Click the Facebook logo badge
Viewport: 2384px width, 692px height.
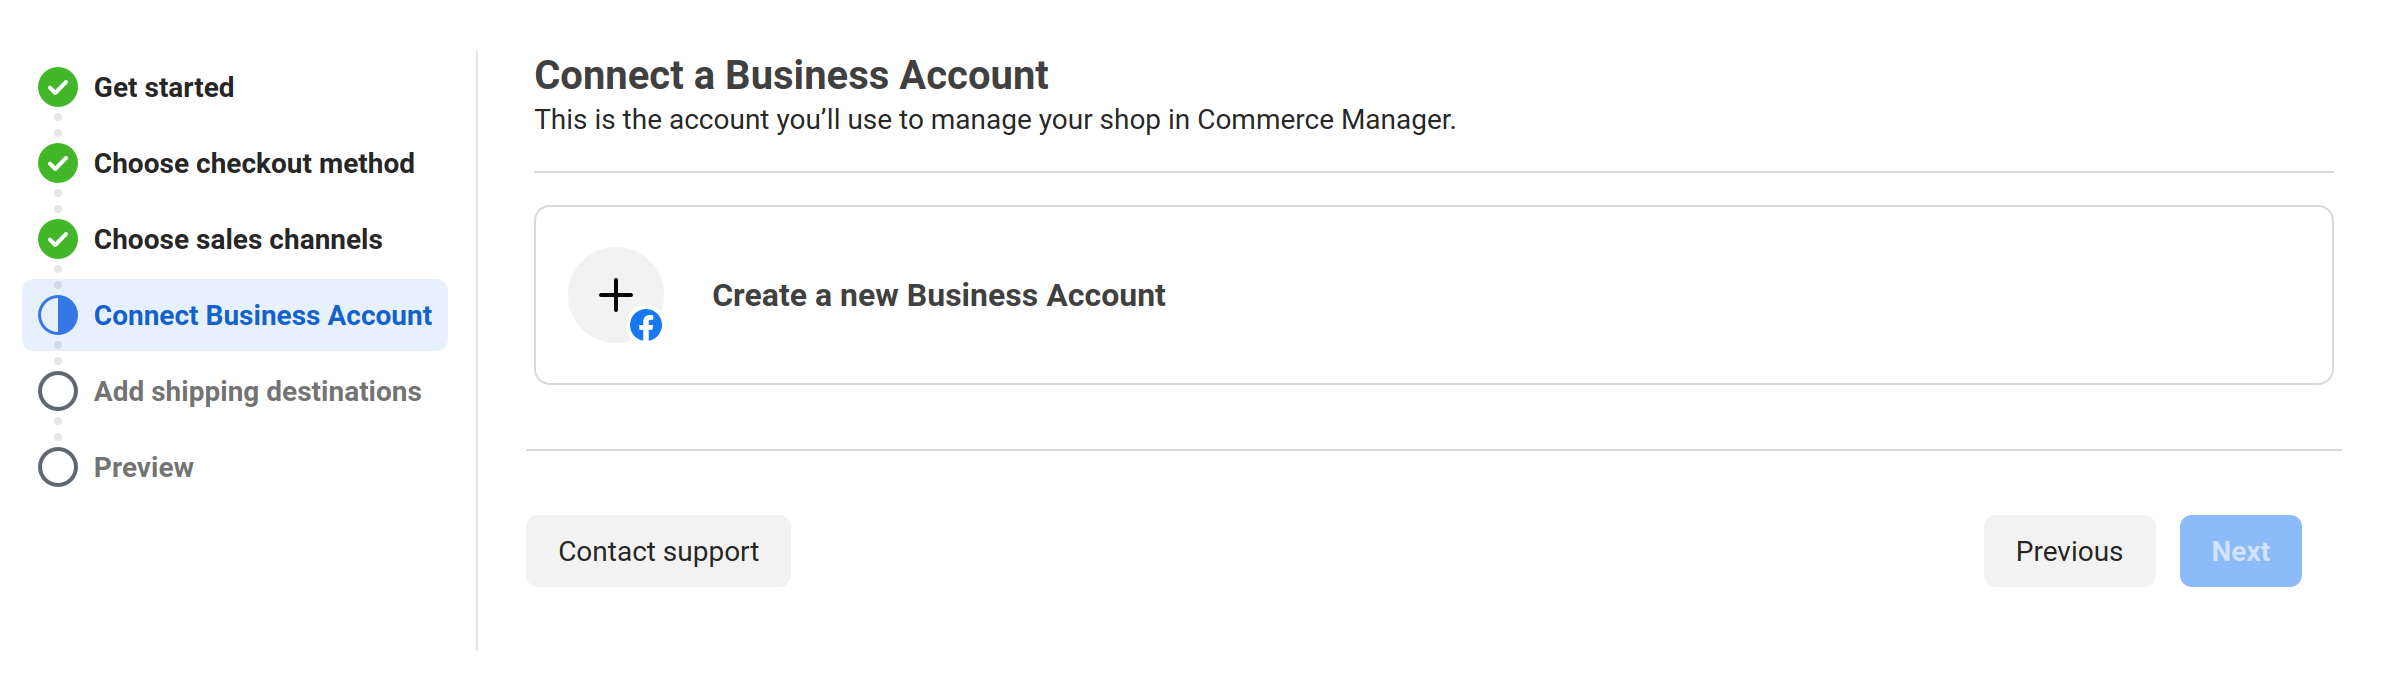coord(646,325)
